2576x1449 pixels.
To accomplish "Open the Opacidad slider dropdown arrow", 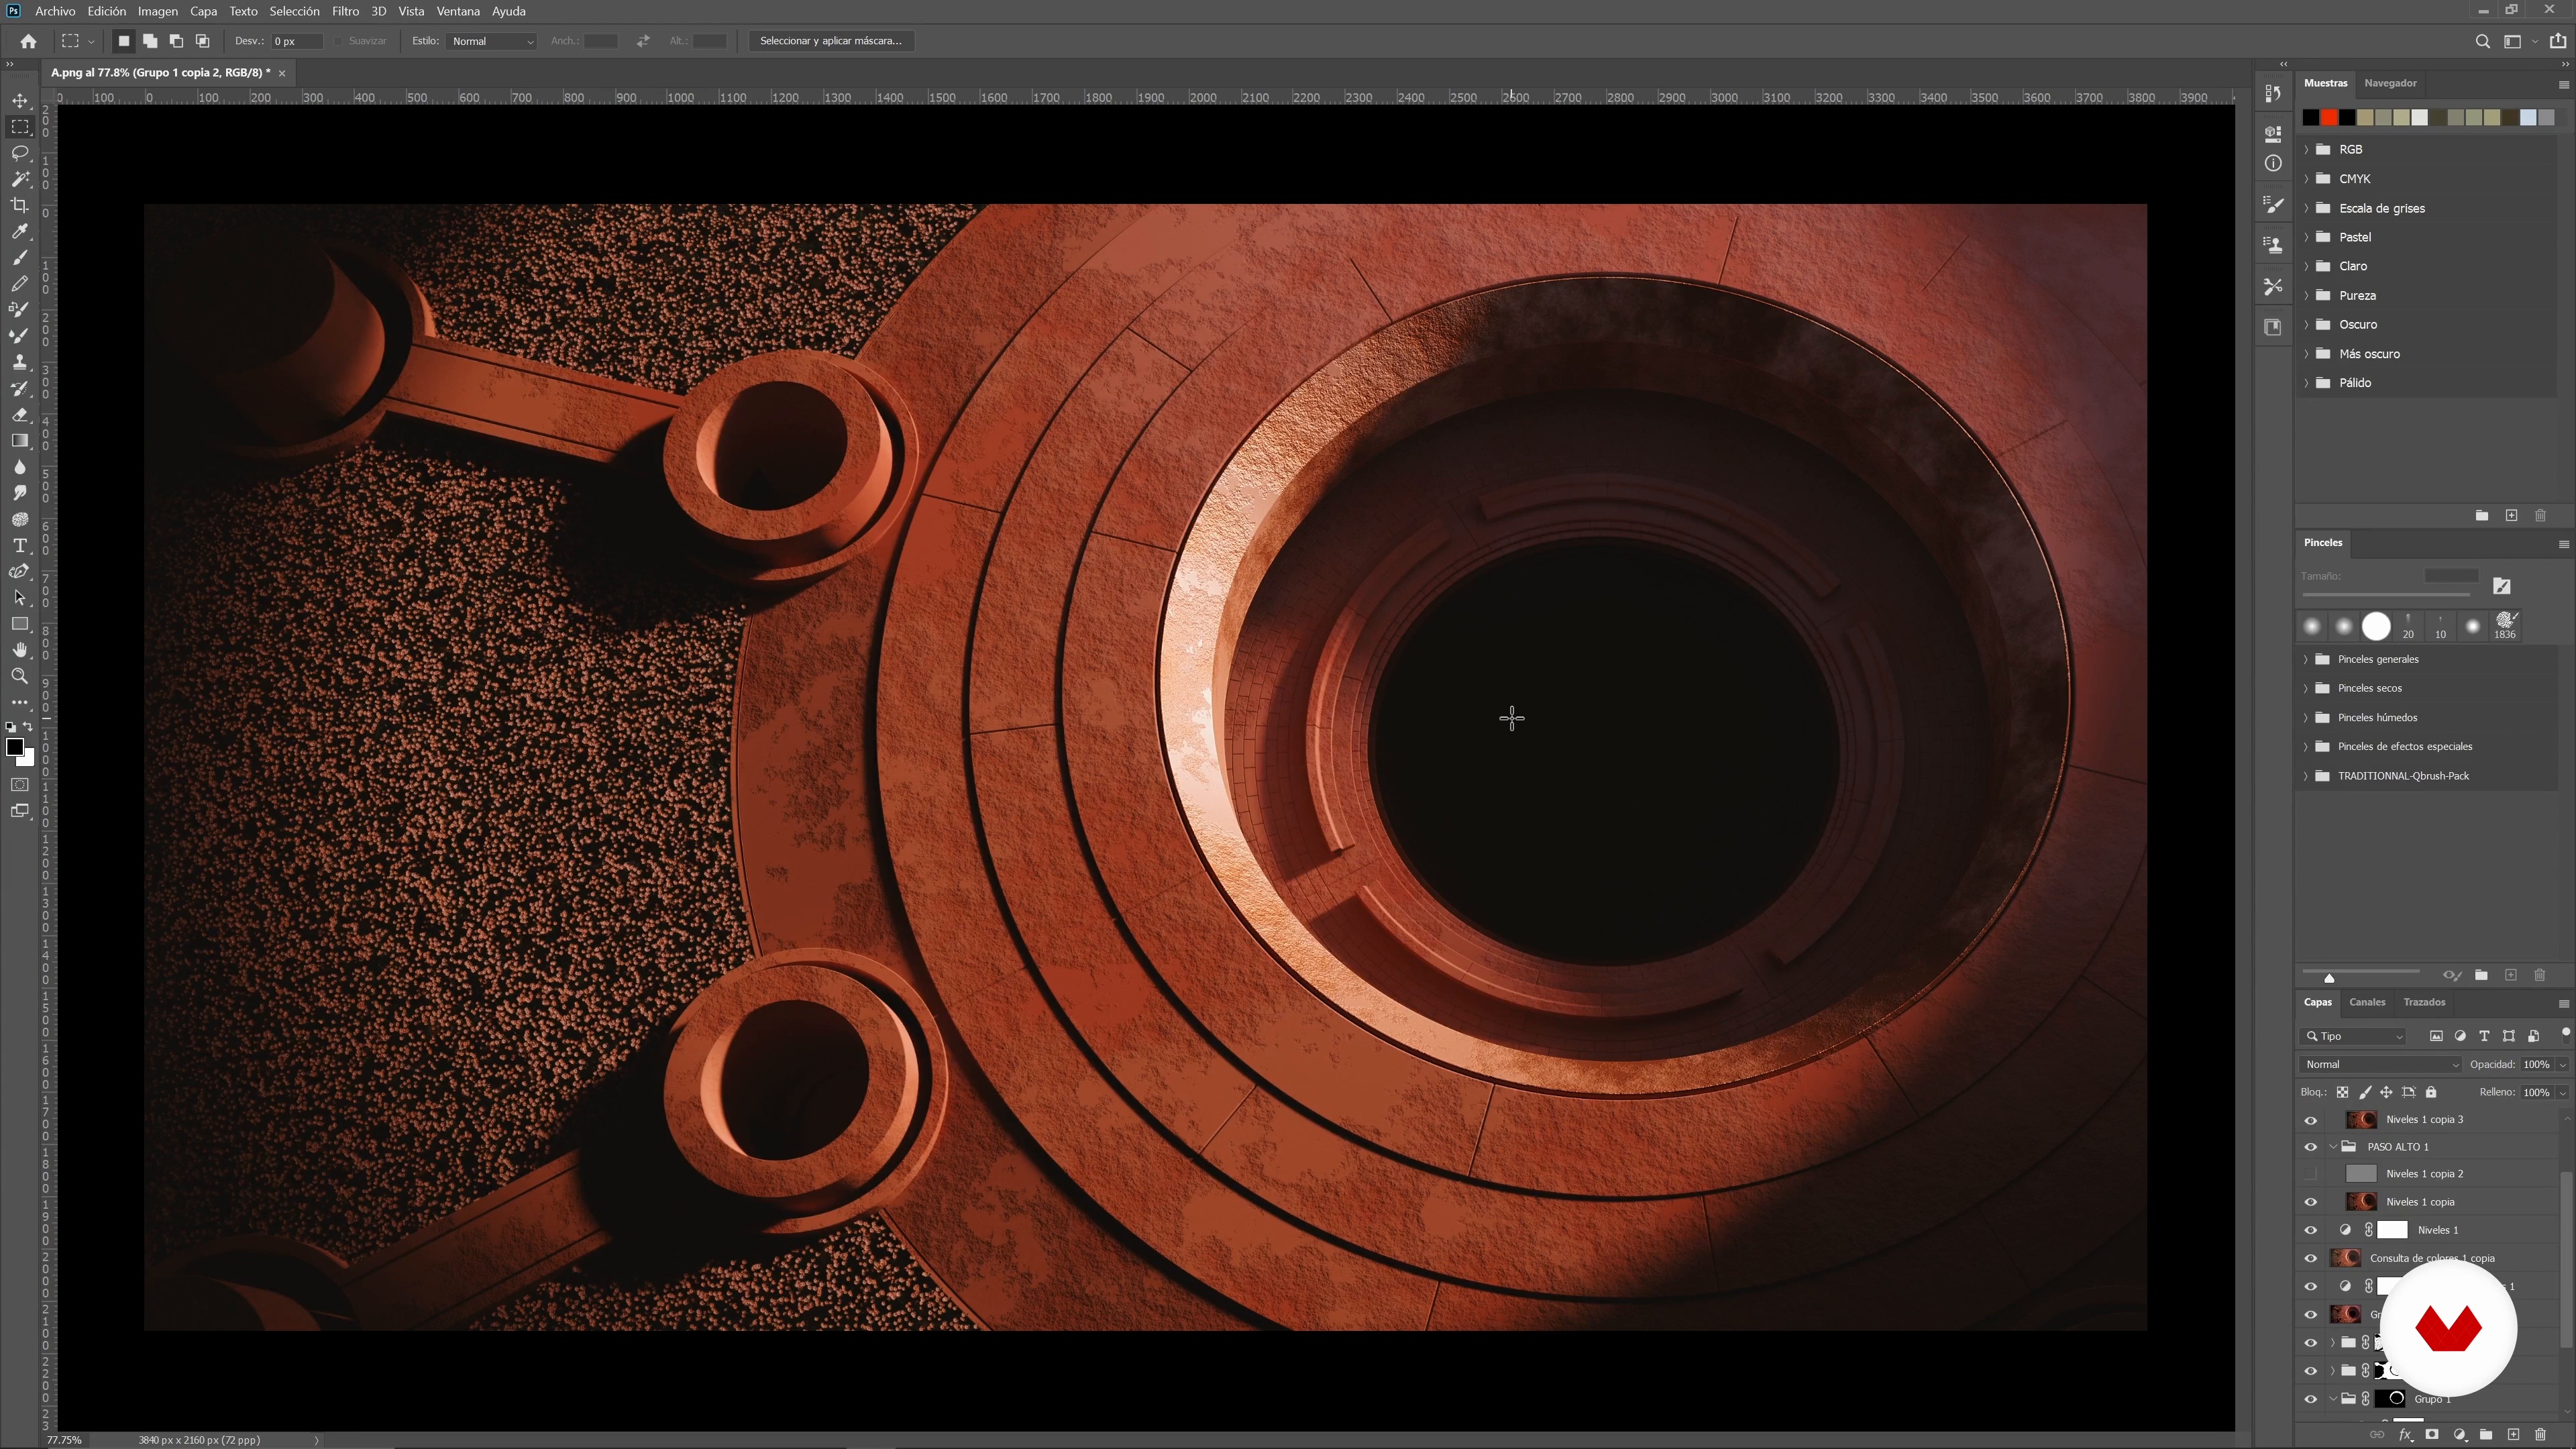I will pos(2563,1065).
